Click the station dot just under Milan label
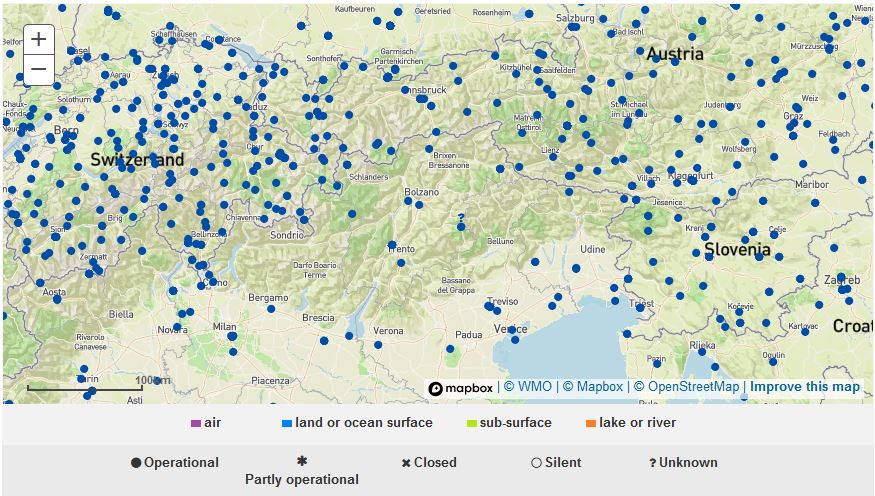Screen dimensions: 875x496 (x=232, y=336)
